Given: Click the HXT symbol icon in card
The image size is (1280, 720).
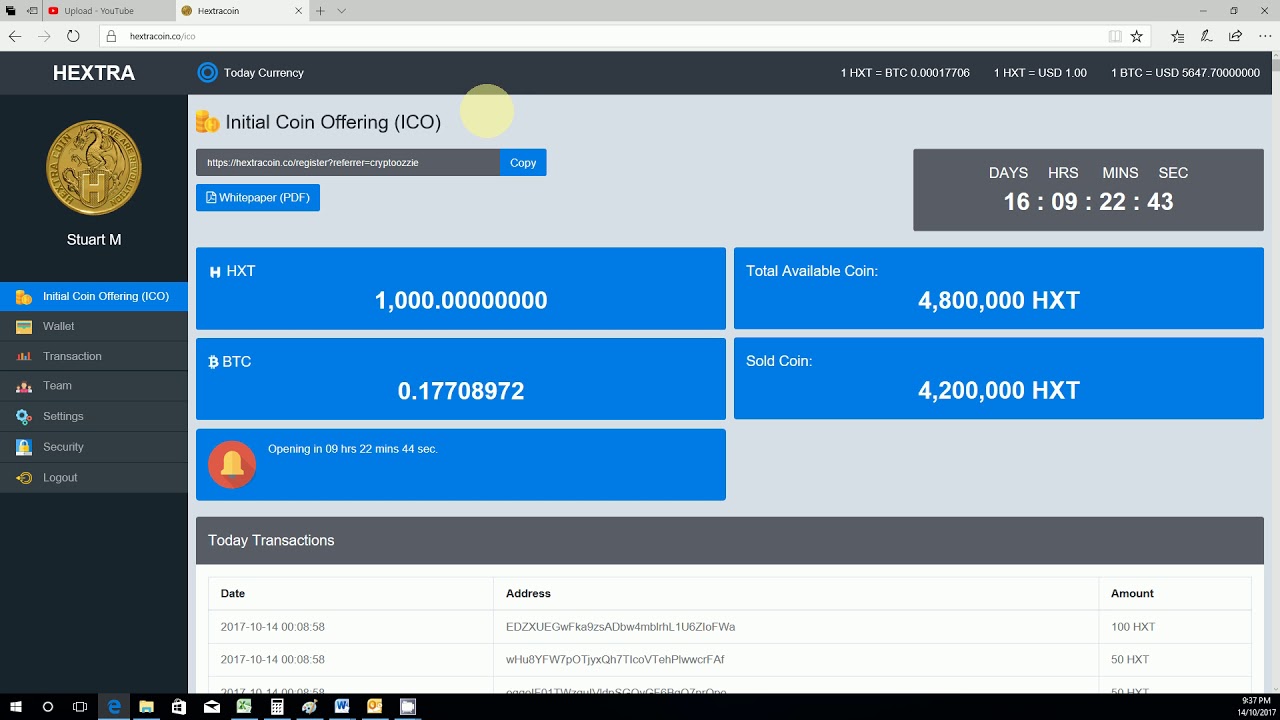Looking at the screenshot, I should tap(214, 272).
